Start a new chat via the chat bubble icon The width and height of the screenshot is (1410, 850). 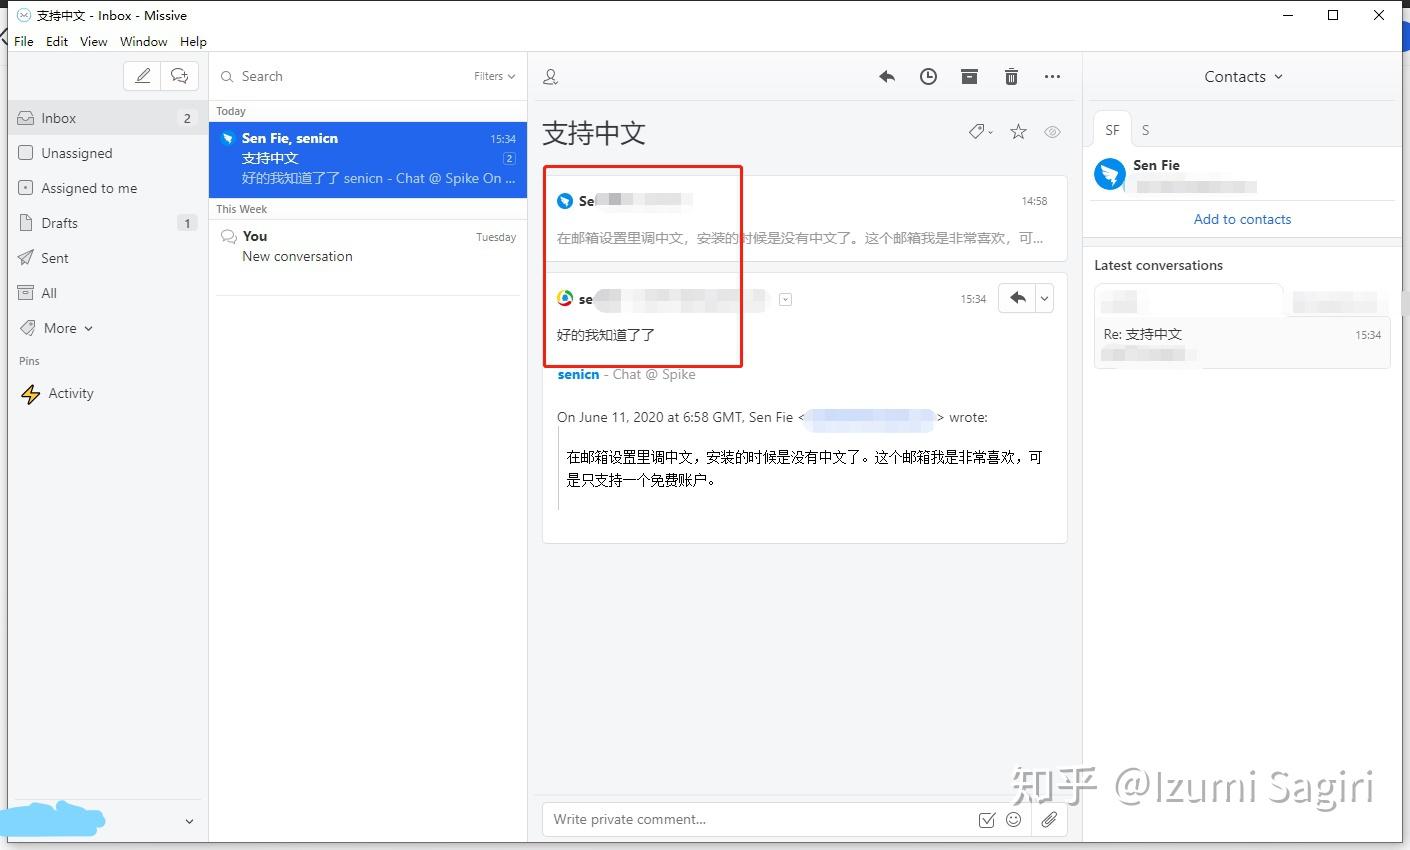click(179, 75)
